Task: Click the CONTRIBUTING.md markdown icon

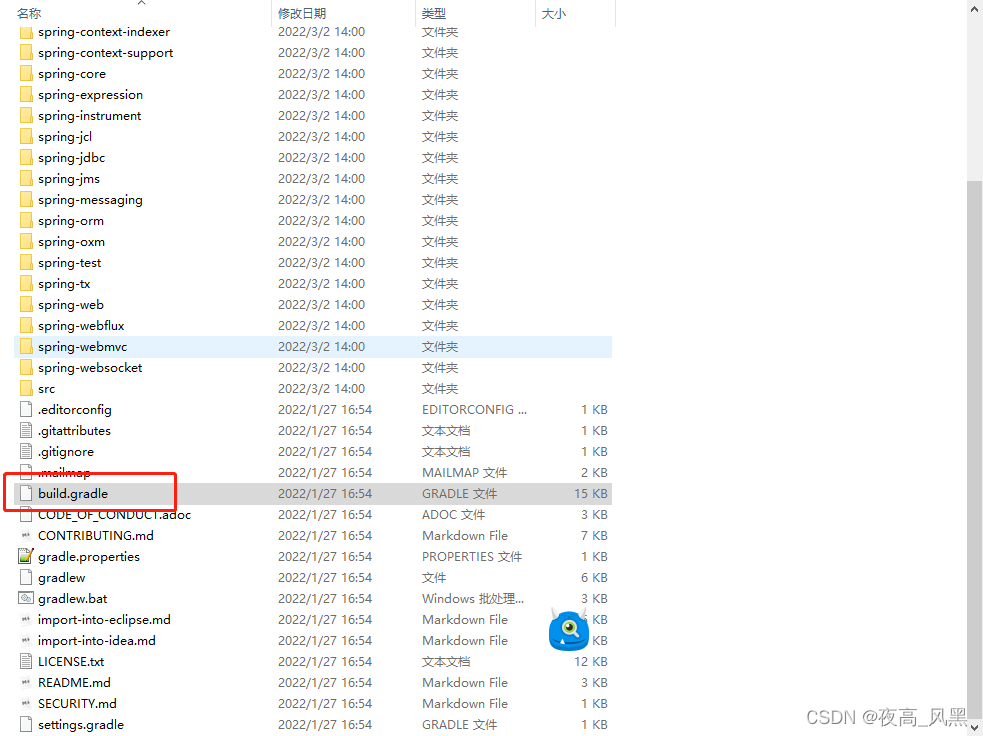Action: point(26,535)
